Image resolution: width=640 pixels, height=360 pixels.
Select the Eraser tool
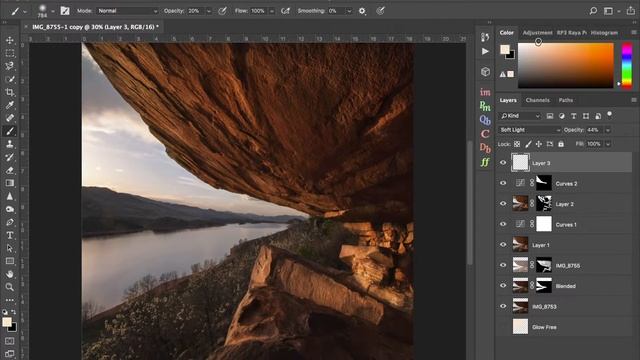[x=9, y=170]
